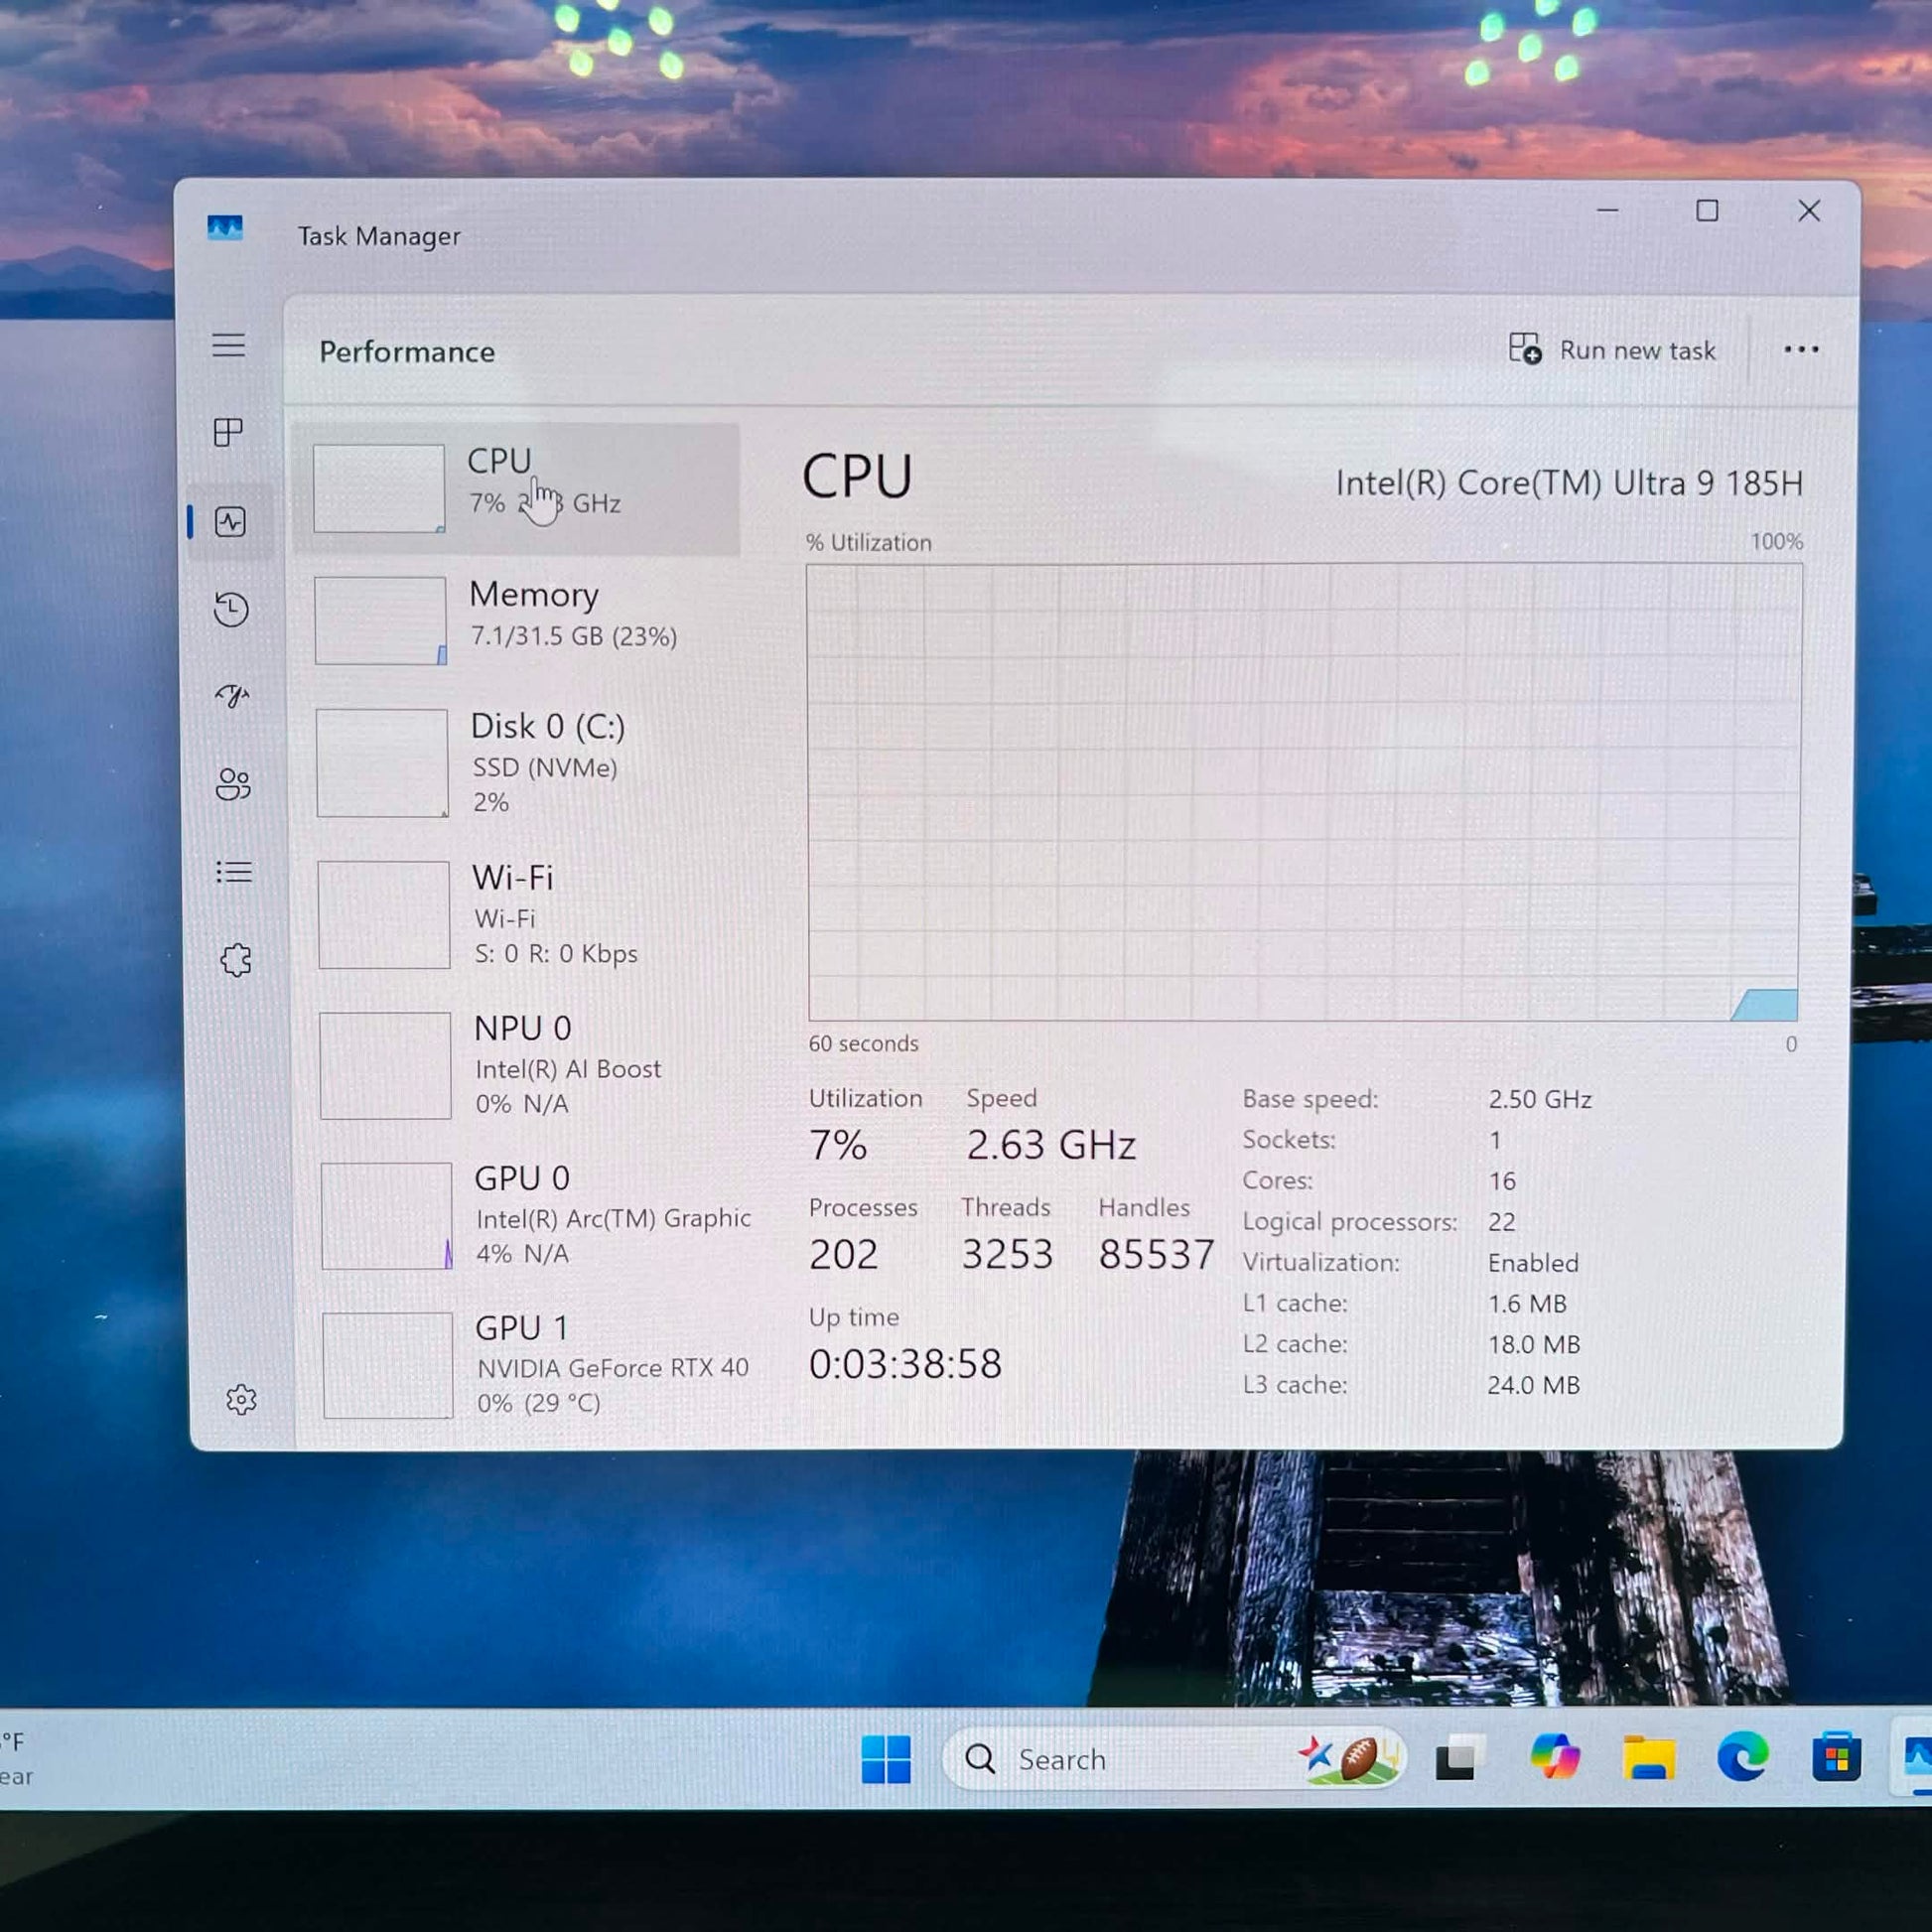Click the Up time value 0:03:38:58
Screen dimensions: 1932x1932
pyautogui.click(x=905, y=1364)
